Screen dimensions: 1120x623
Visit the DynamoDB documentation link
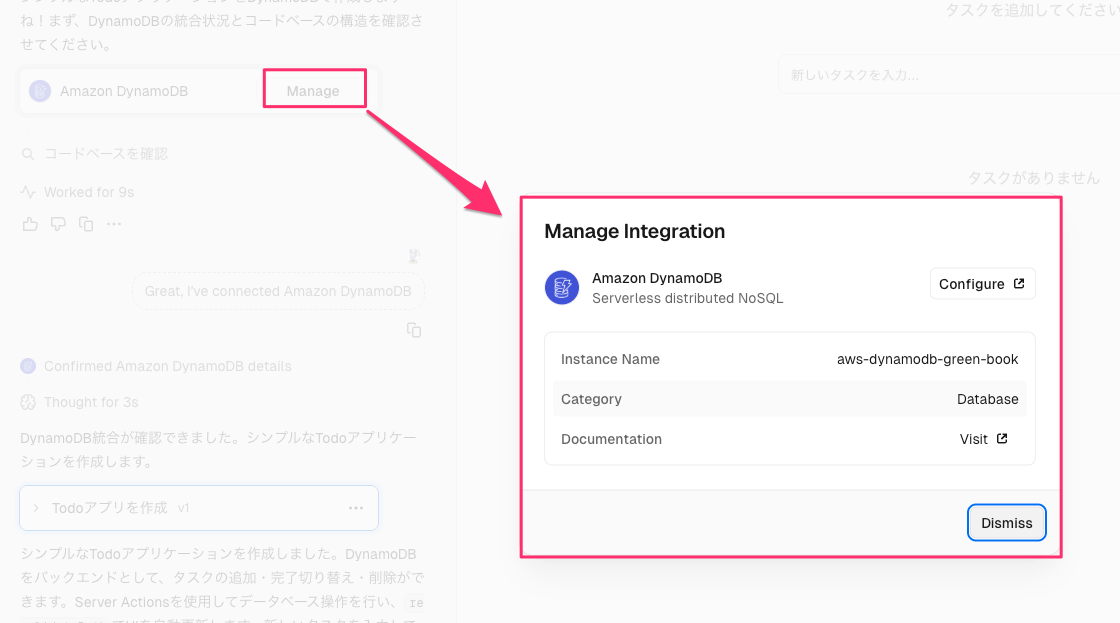coord(983,439)
